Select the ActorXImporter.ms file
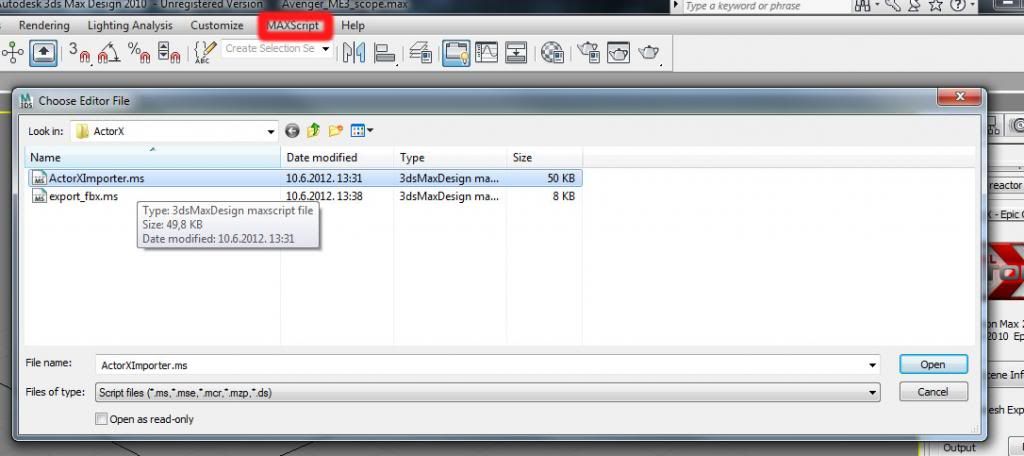 pos(304,178)
